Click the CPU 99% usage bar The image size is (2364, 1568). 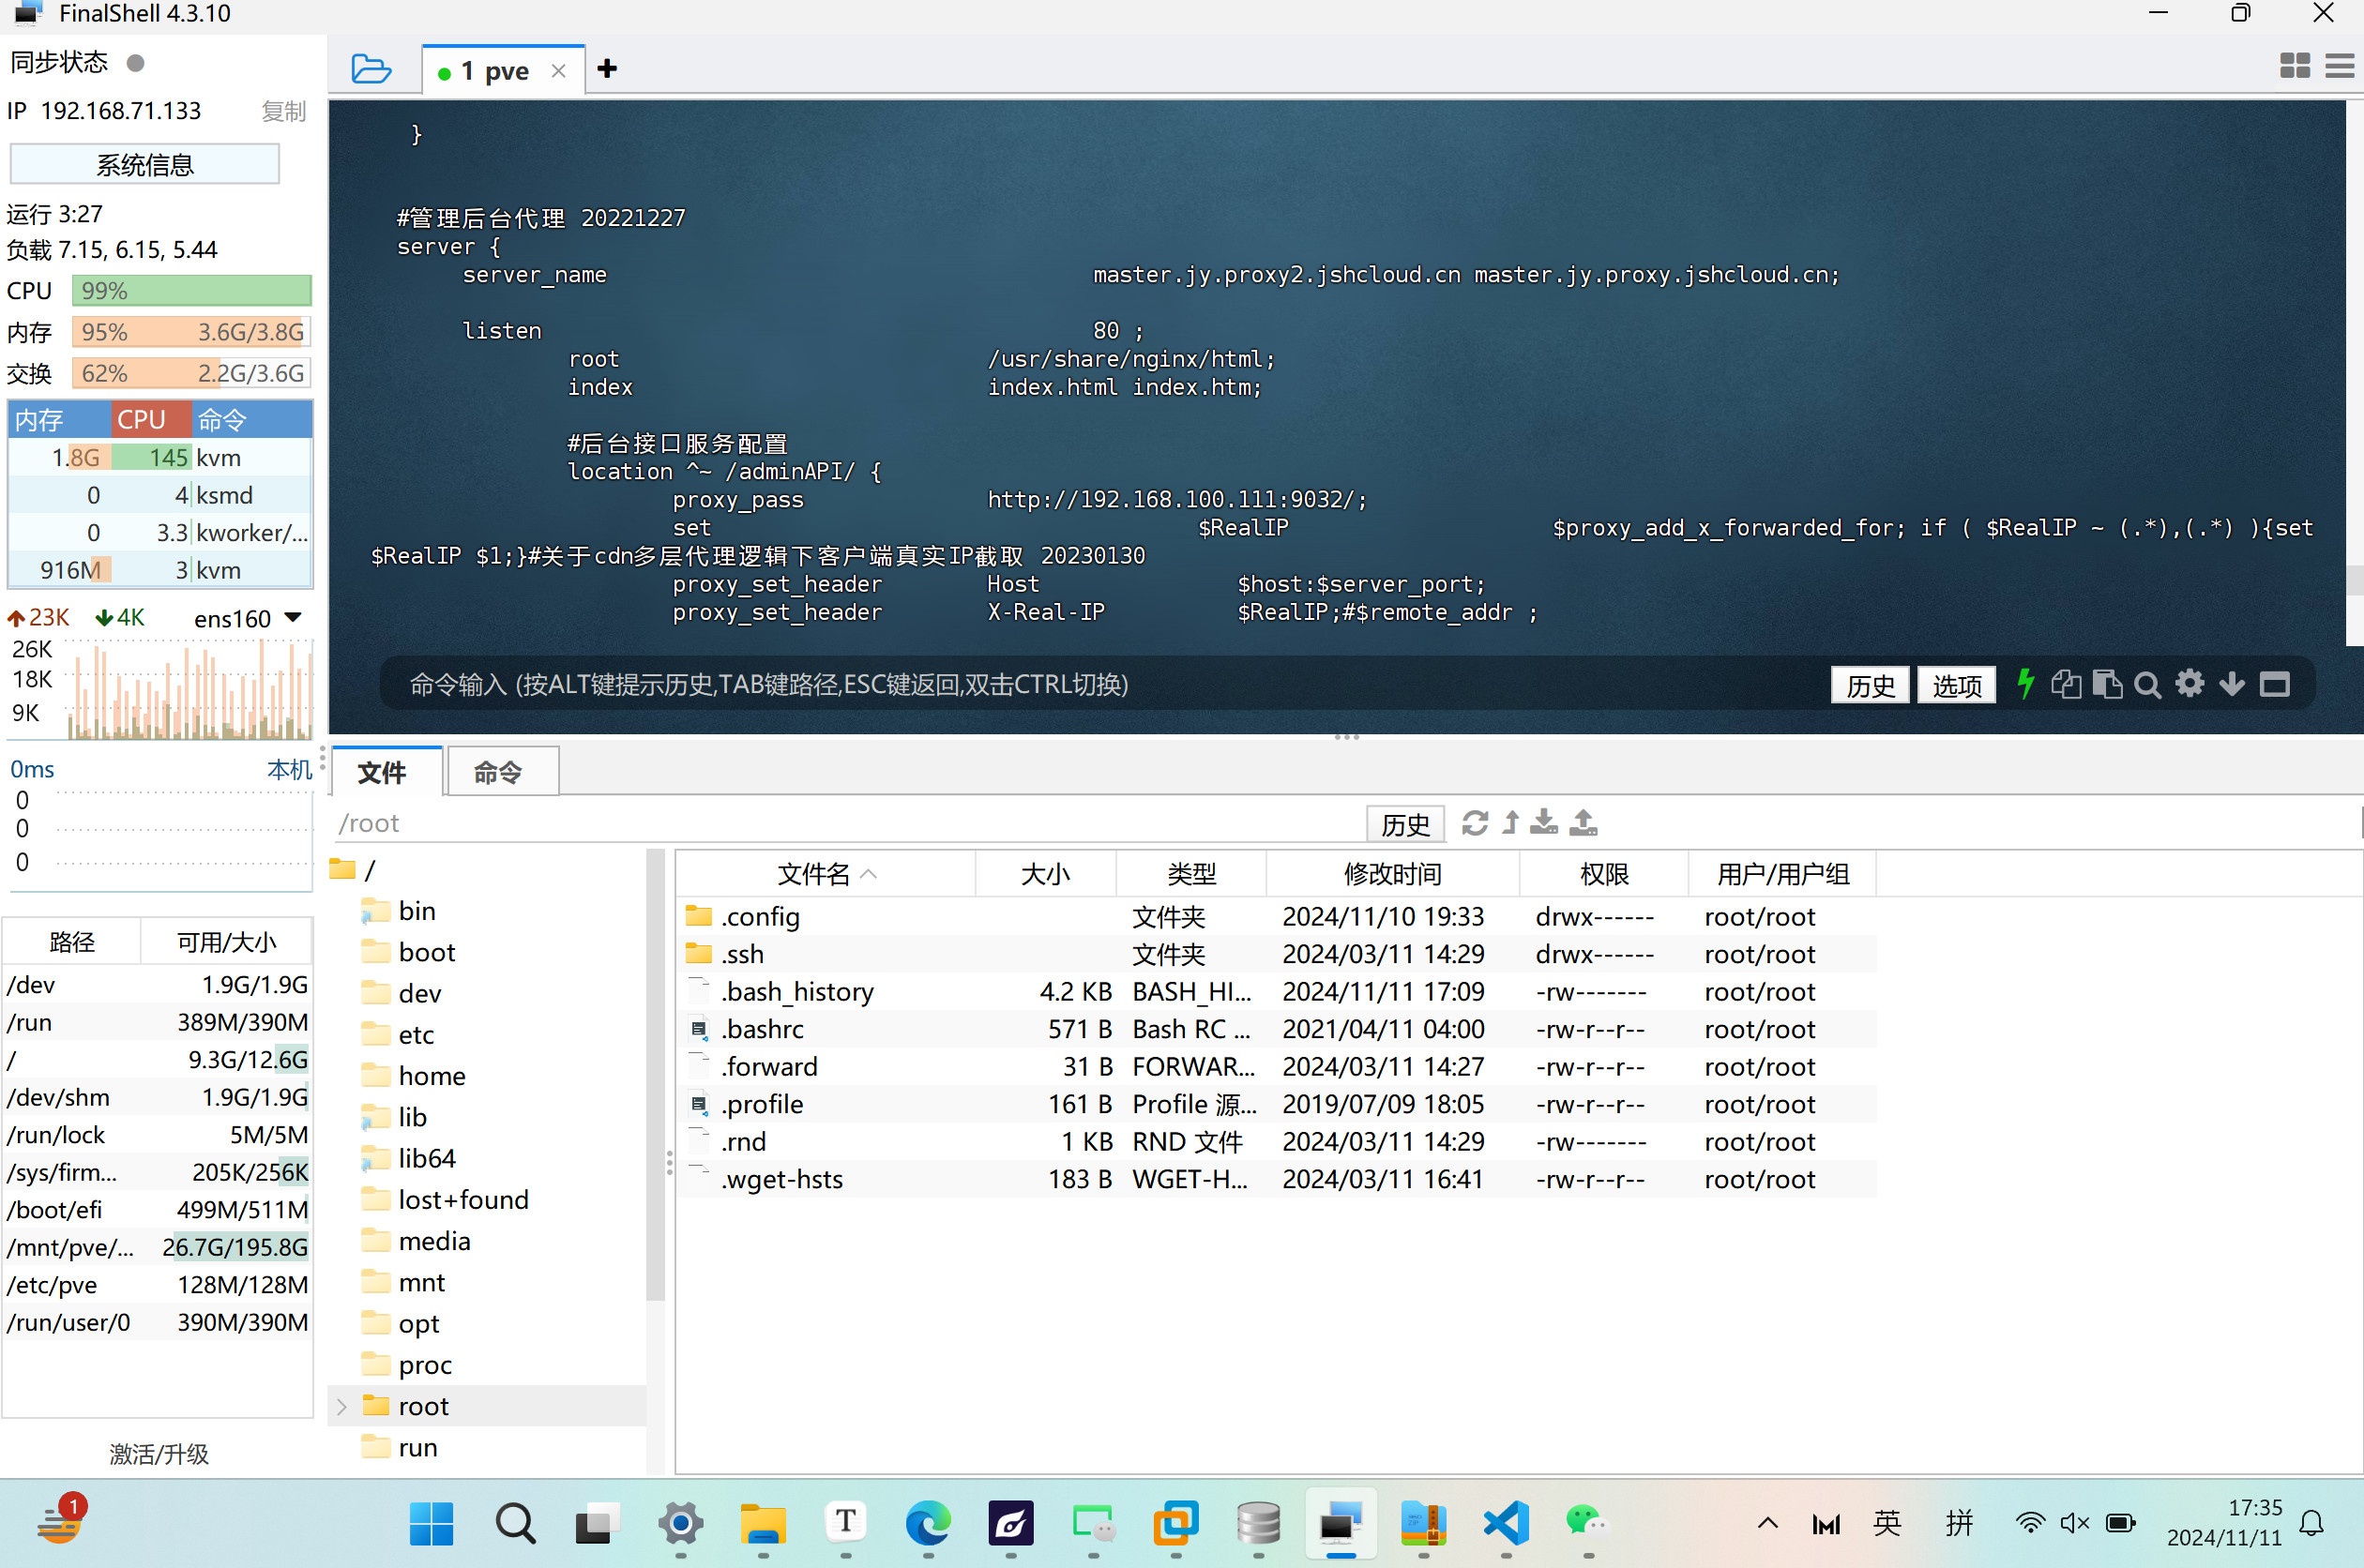pyautogui.click(x=192, y=291)
